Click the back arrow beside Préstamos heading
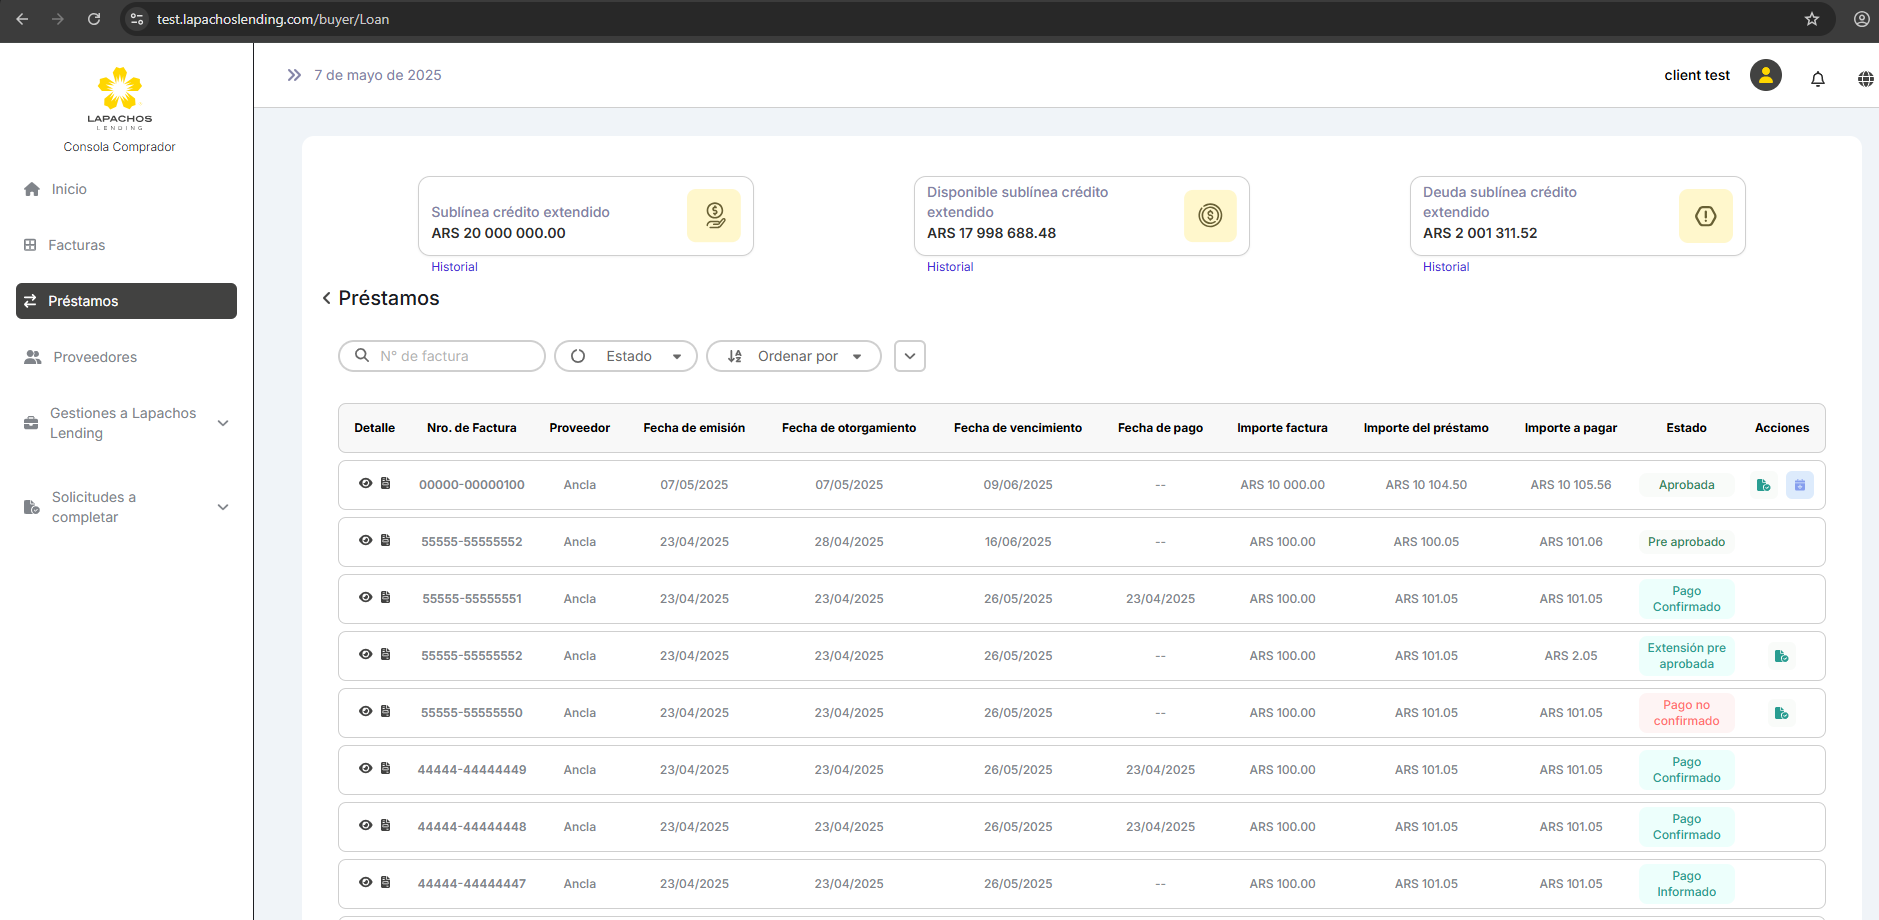This screenshot has height=920, width=1879. (x=326, y=298)
